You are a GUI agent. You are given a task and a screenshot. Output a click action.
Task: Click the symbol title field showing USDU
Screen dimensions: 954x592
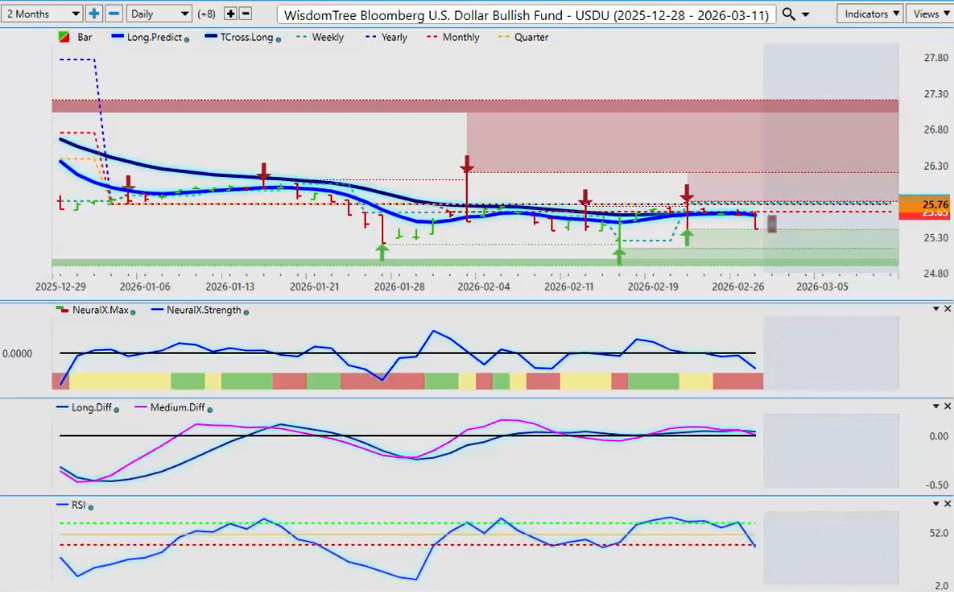point(525,14)
